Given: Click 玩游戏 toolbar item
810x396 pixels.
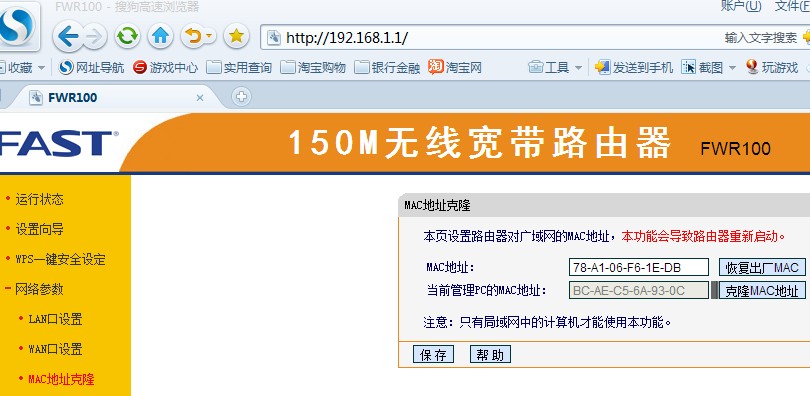Looking at the screenshot, I should 772,68.
